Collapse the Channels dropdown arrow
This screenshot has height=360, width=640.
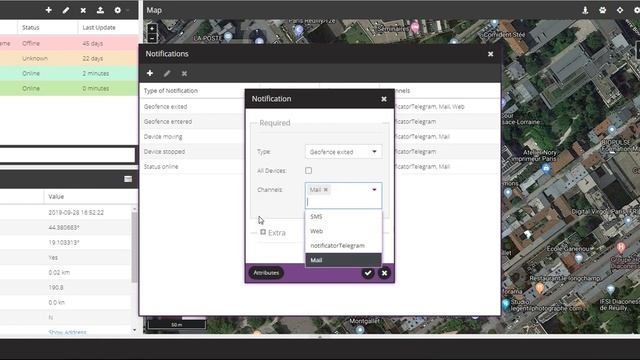coord(374,189)
